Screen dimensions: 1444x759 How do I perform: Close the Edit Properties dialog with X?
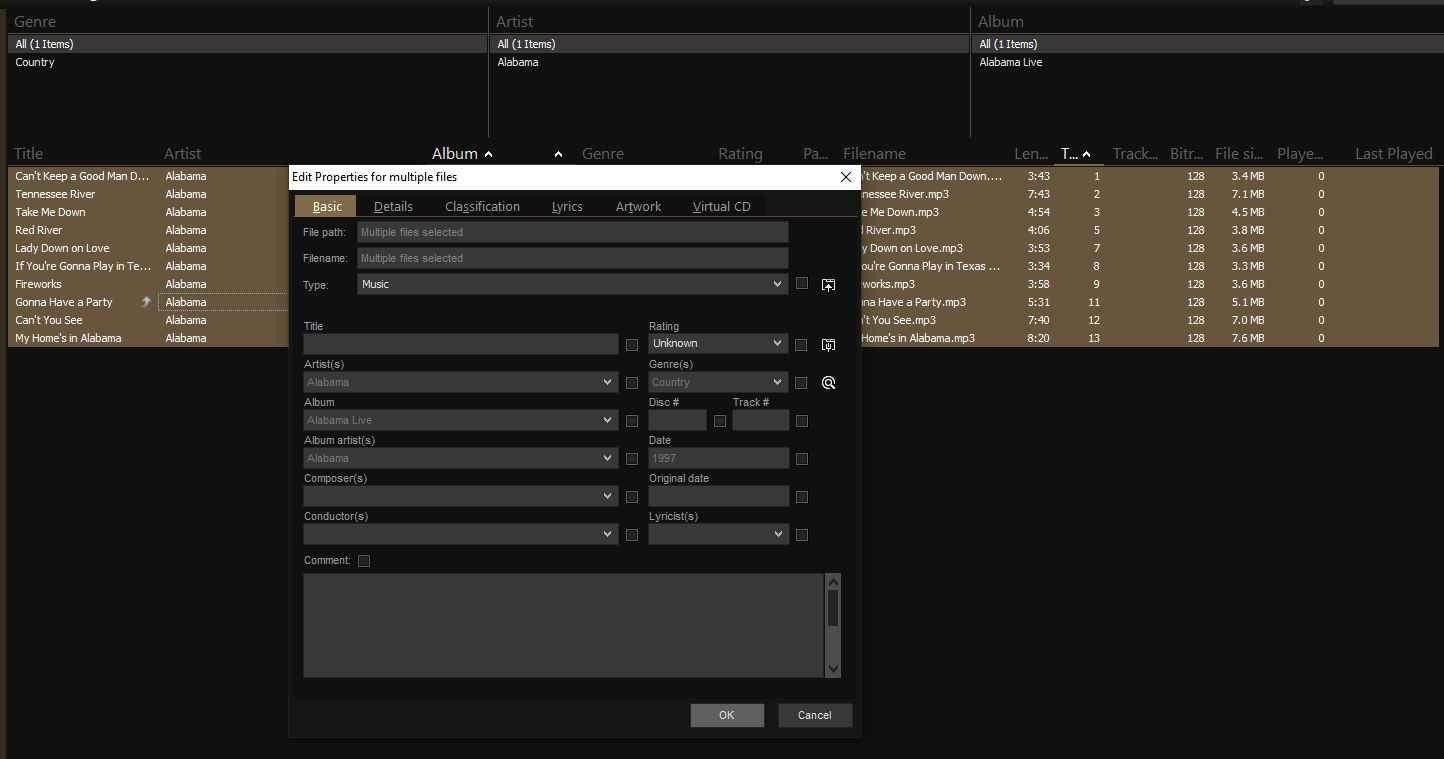[x=846, y=177]
